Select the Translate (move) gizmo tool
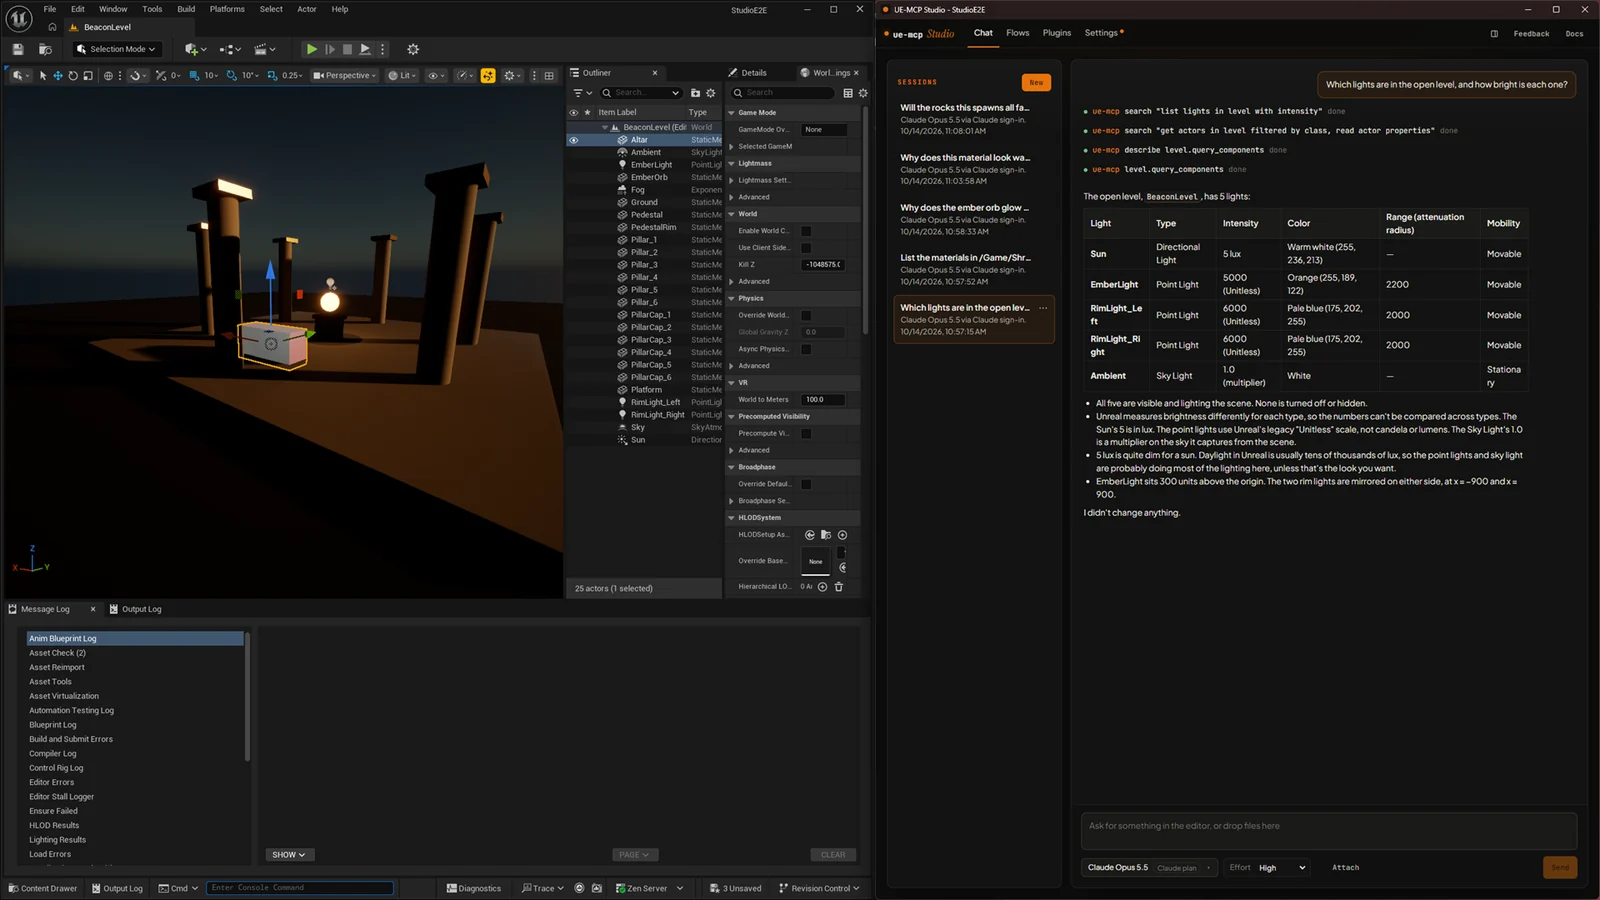Screen dimensions: 1600x900 (x=58, y=75)
